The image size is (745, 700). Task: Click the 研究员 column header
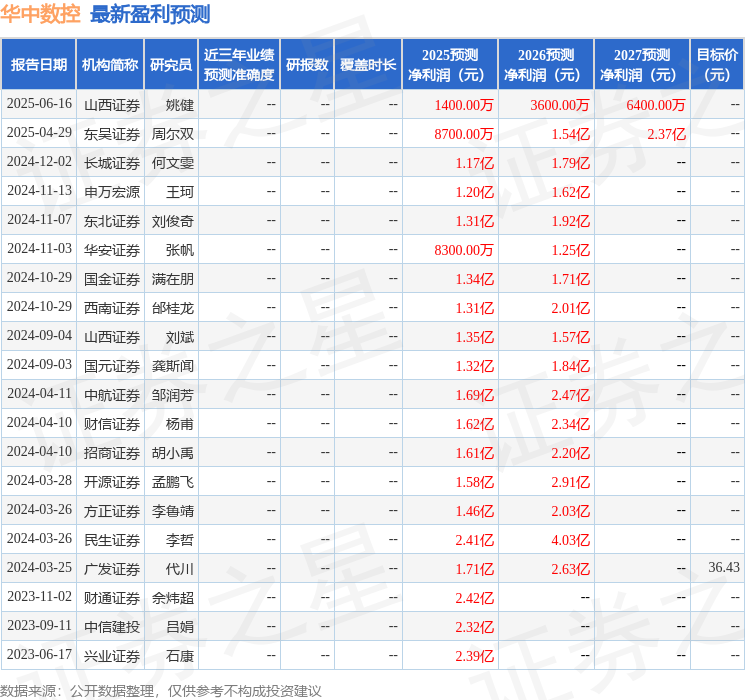[171, 65]
